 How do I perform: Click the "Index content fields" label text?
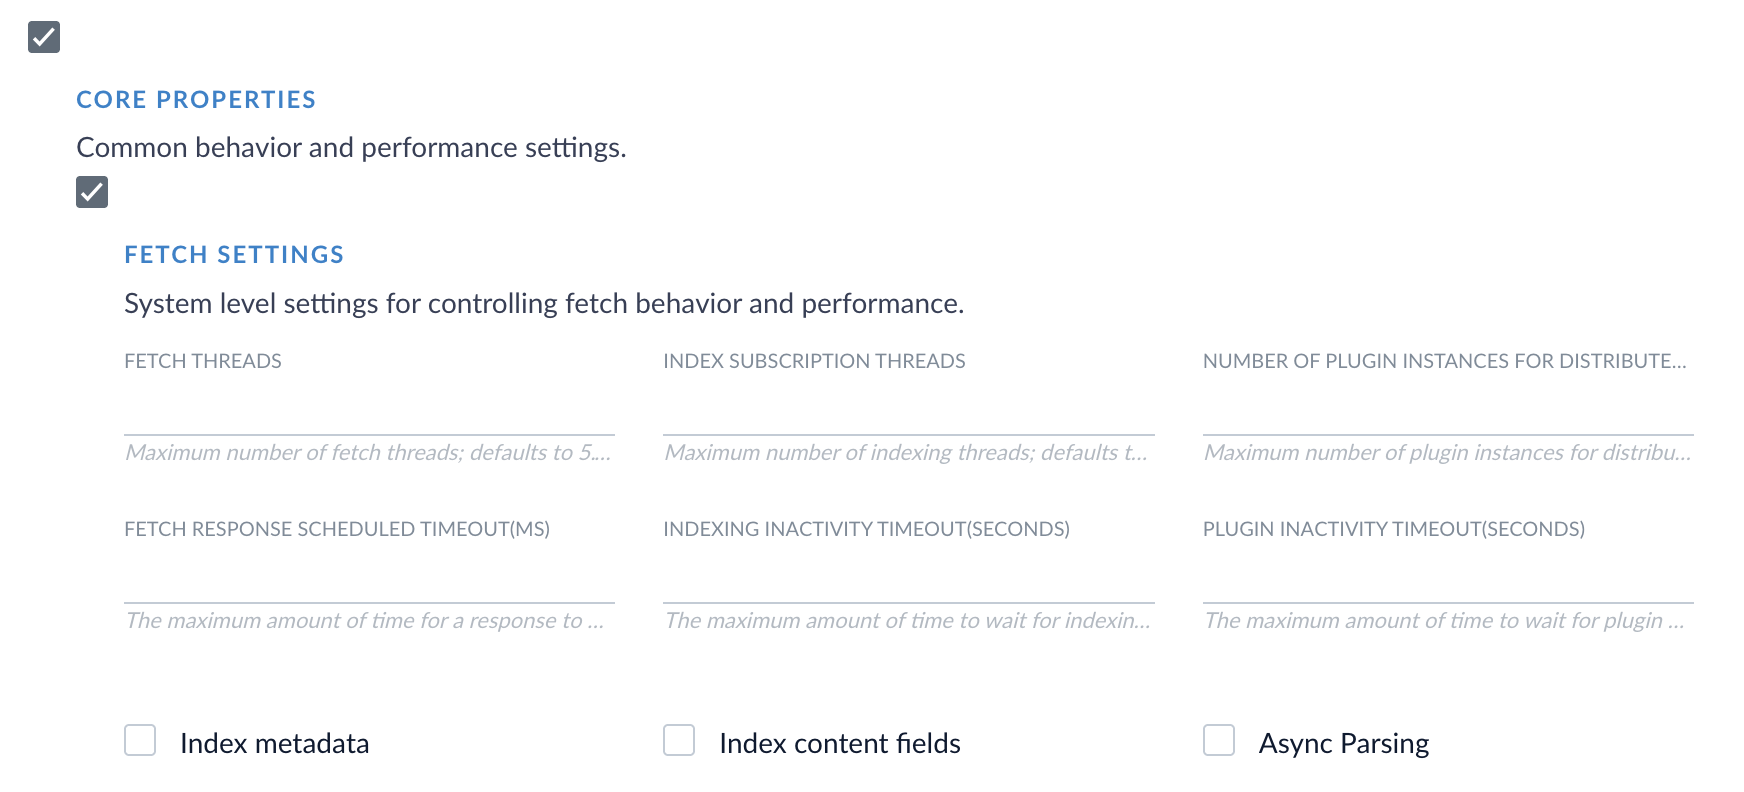pos(839,744)
